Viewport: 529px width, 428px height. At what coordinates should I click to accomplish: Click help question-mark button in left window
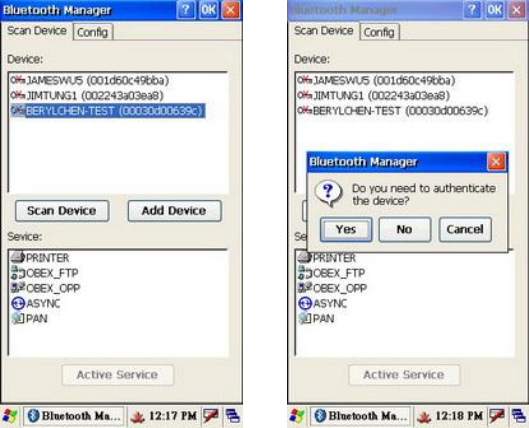coord(186,10)
